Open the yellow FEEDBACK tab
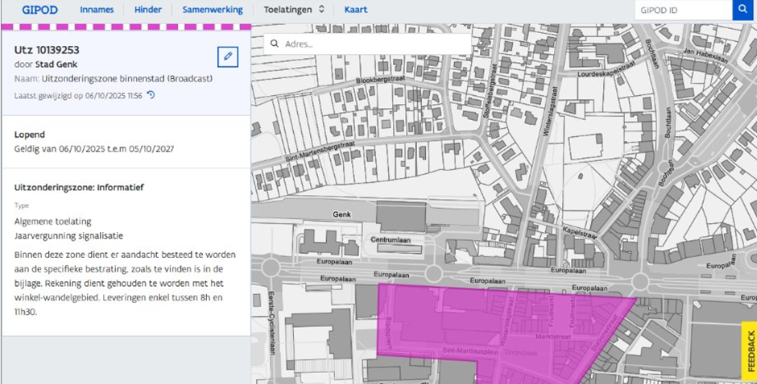This screenshot has height=384, width=757. (750, 351)
